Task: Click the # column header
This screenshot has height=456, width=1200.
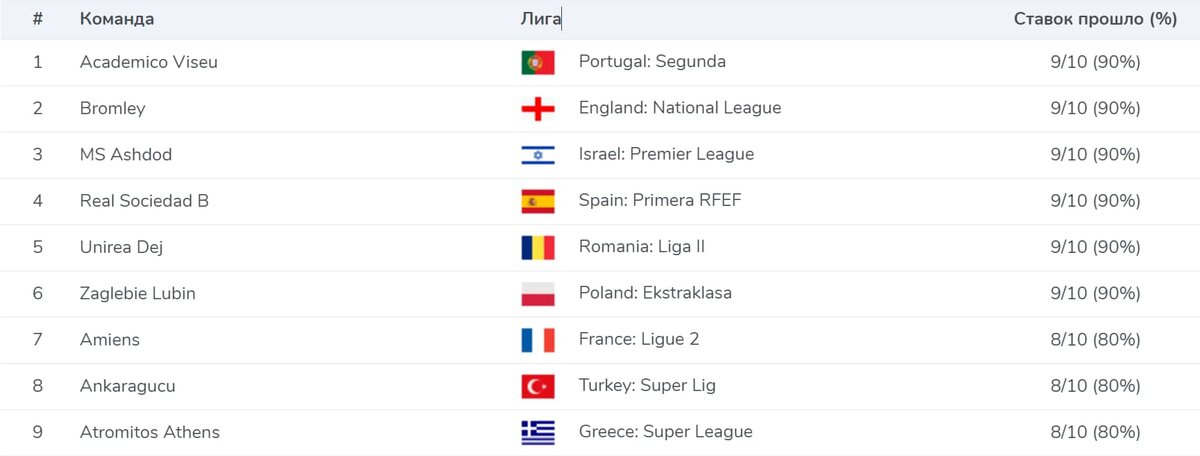Action: click(38, 19)
